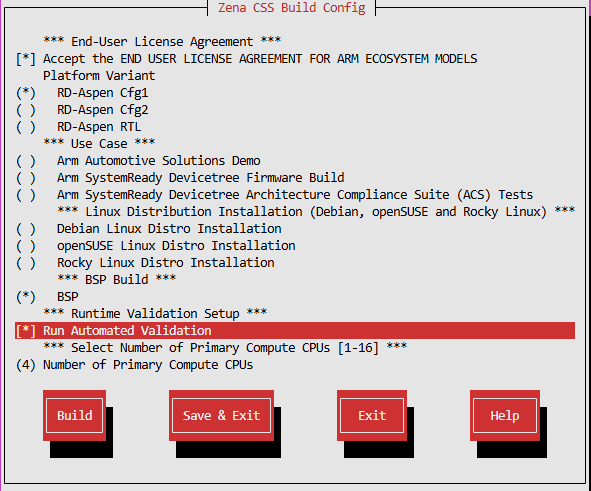Image resolution: width=591 pixels, height=491 pixels.
Task: Click the Runtime Validation Setup heading
Action: tap(155, 314)
